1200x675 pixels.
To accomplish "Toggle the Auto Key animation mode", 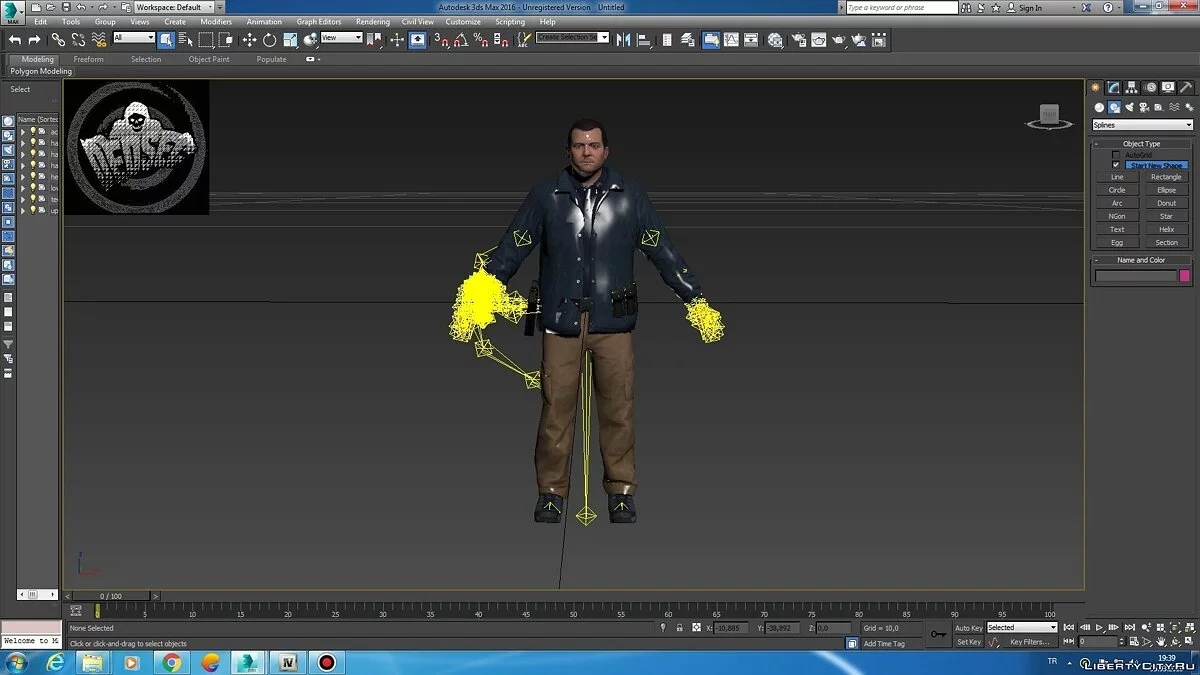I will coord(968,628).
